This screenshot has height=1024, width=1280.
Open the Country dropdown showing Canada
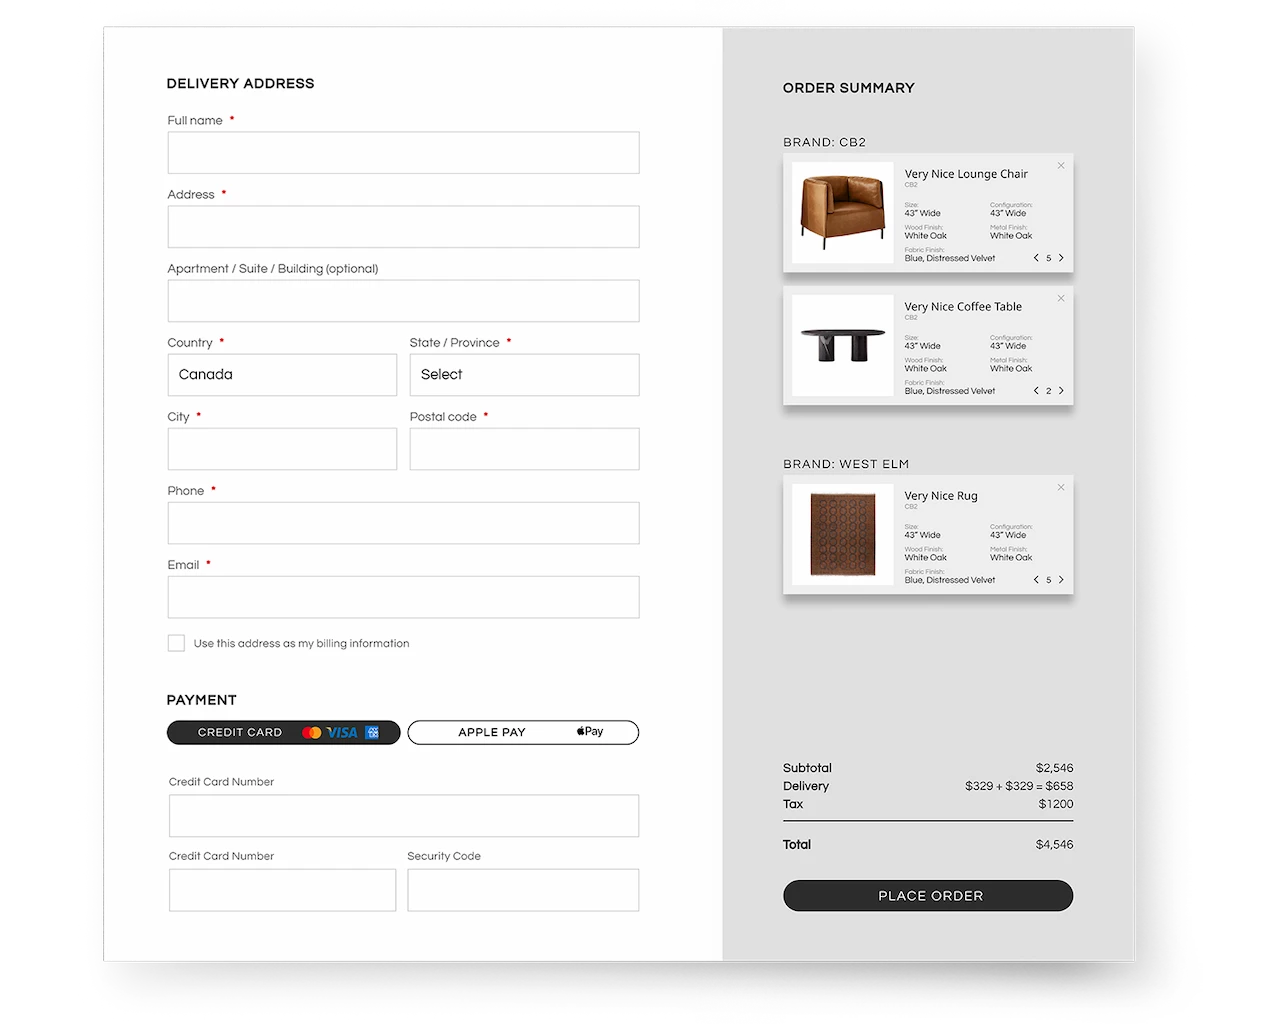282,375
